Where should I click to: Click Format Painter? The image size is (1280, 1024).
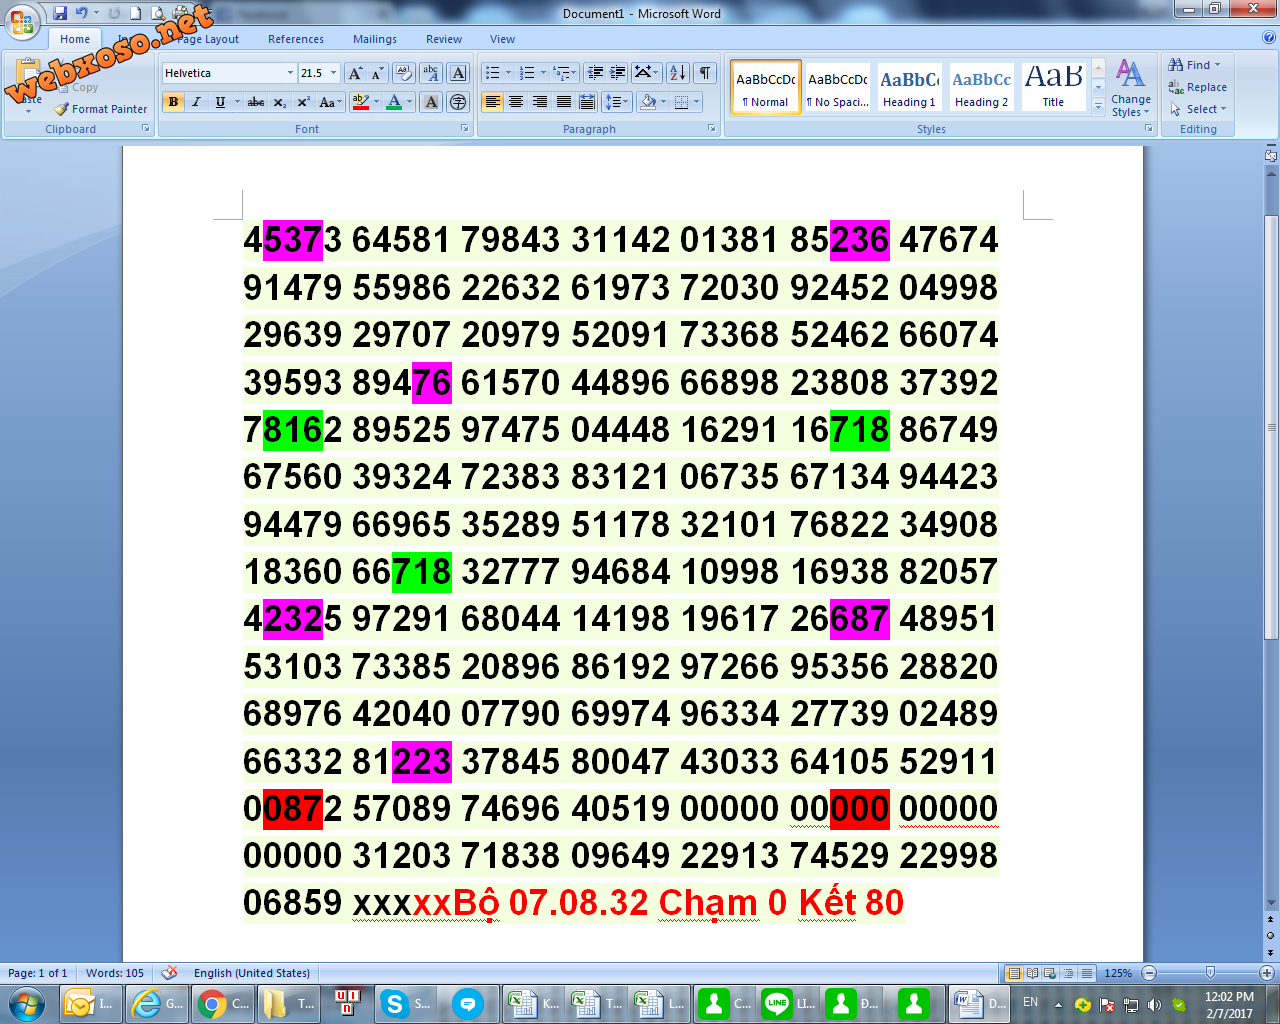101,109
